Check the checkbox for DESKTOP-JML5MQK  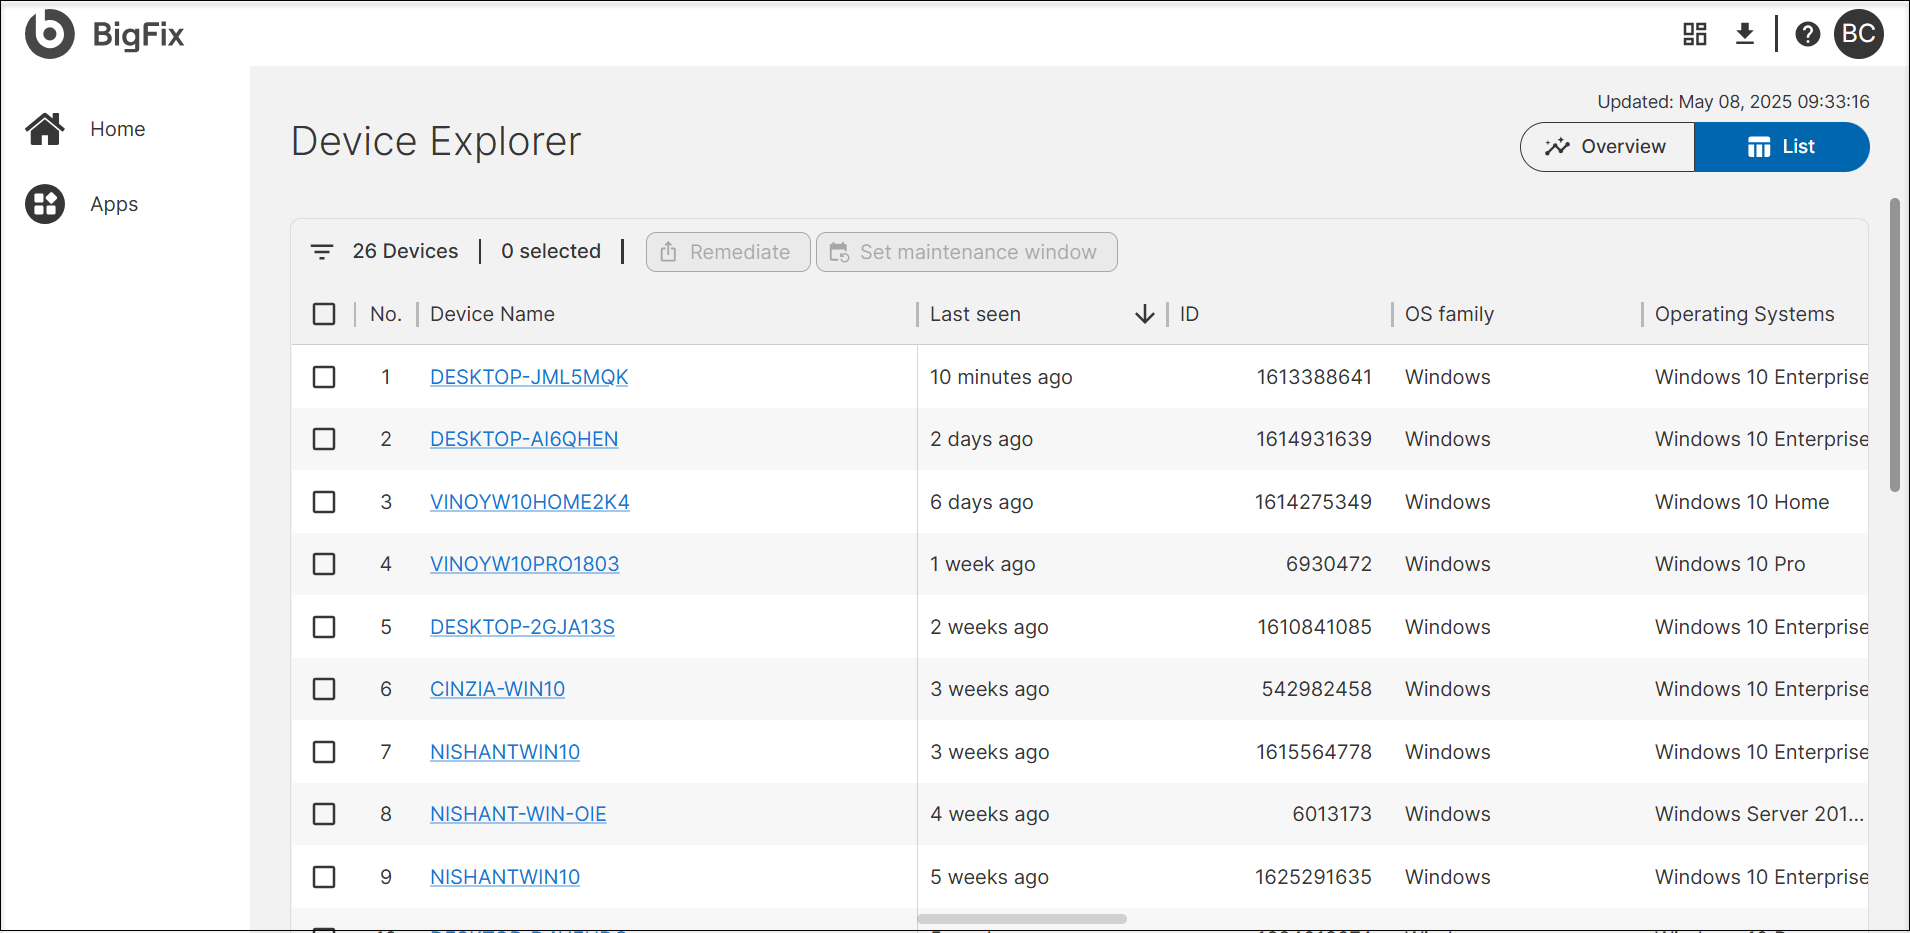pos(323,377)
